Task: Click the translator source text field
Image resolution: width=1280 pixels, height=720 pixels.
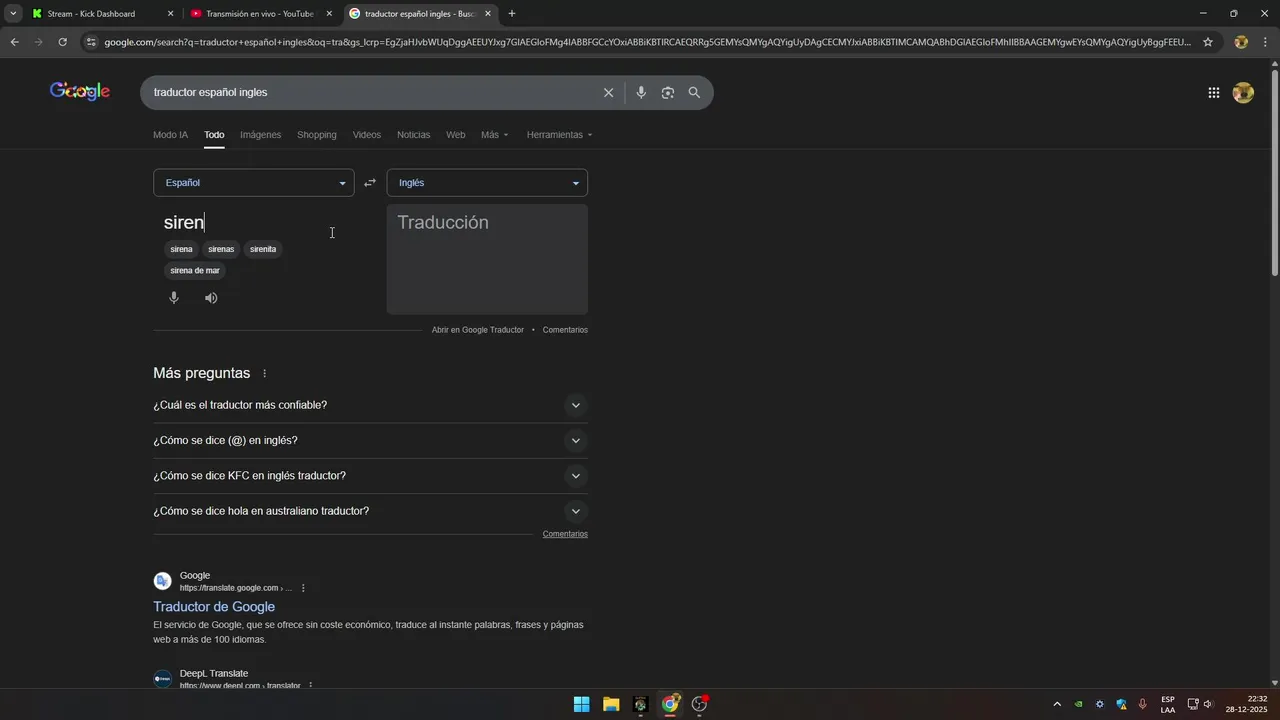Action: pos(254,222)
